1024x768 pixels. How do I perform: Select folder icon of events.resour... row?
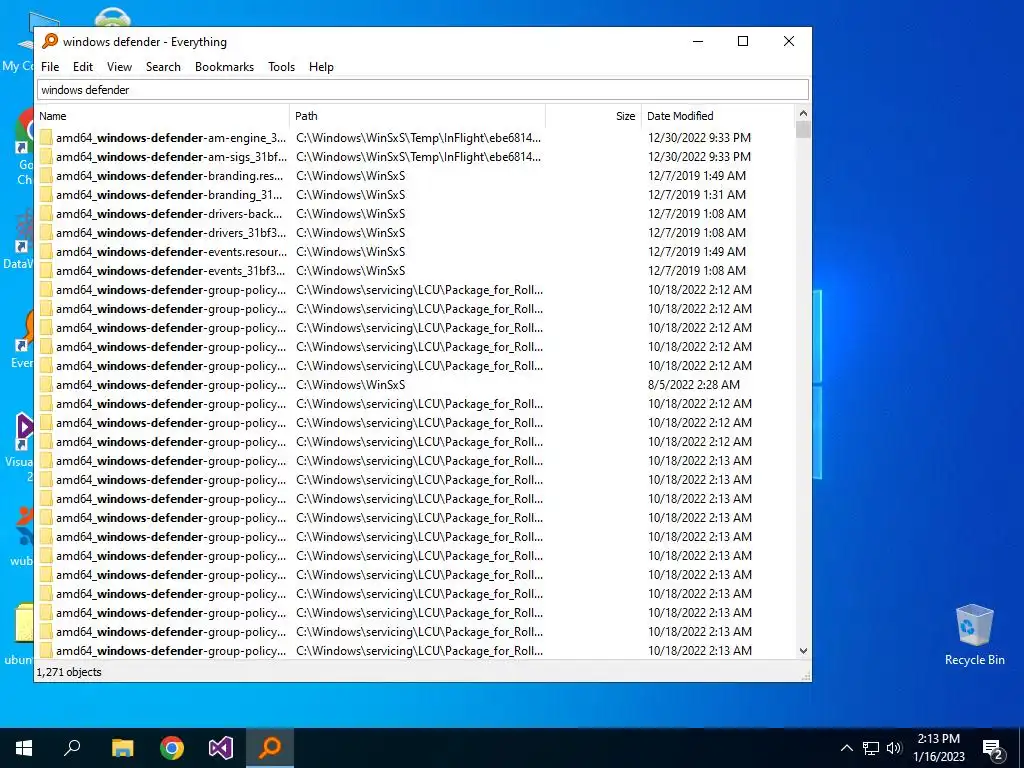pyautogui.click(x=46, y=251)
